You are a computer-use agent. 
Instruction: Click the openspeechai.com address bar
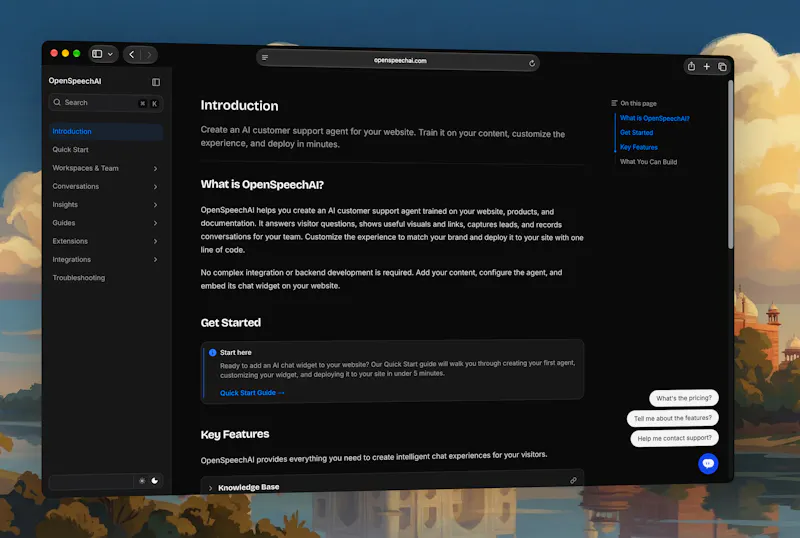click(x=398, y=60)
